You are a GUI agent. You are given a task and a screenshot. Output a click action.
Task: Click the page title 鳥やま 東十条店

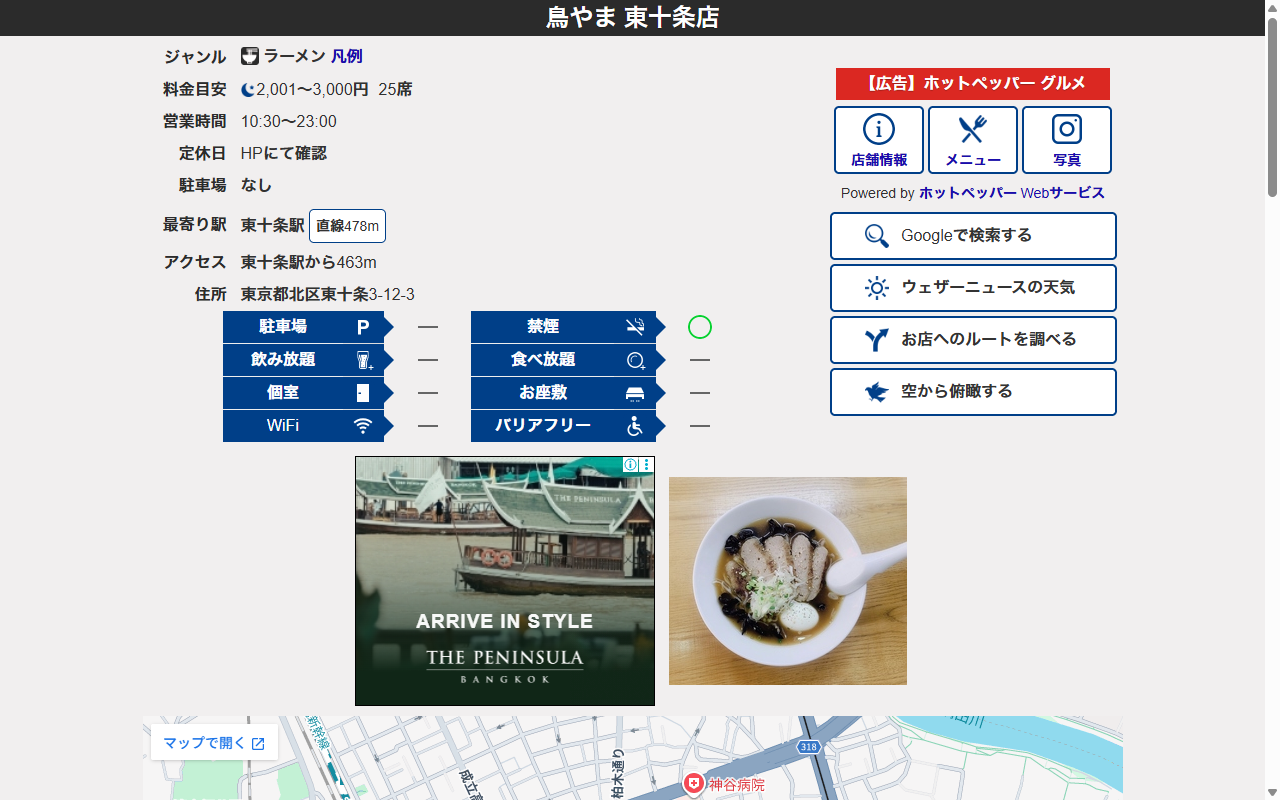coord(632,18)
